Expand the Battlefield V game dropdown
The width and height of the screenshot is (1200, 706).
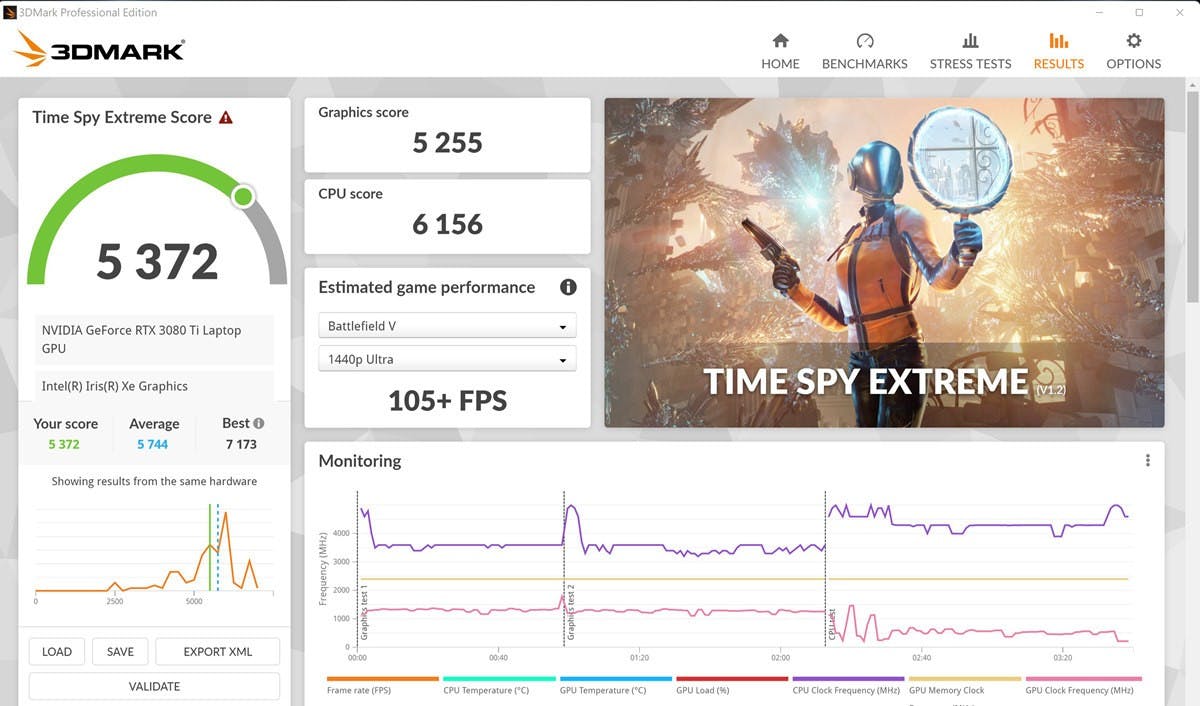[447, 326]
